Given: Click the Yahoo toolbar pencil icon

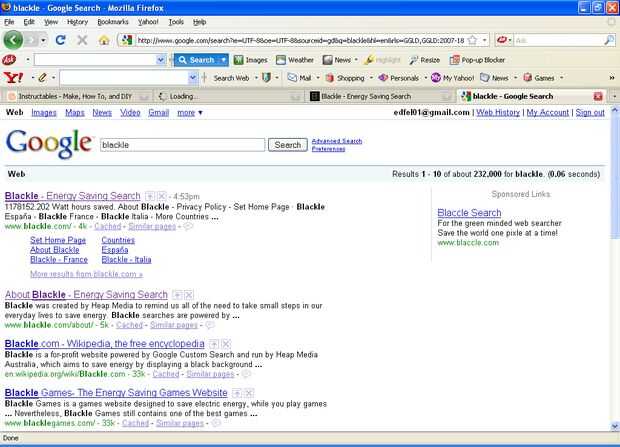Looking at the screenshot, I should coord(42,78).
